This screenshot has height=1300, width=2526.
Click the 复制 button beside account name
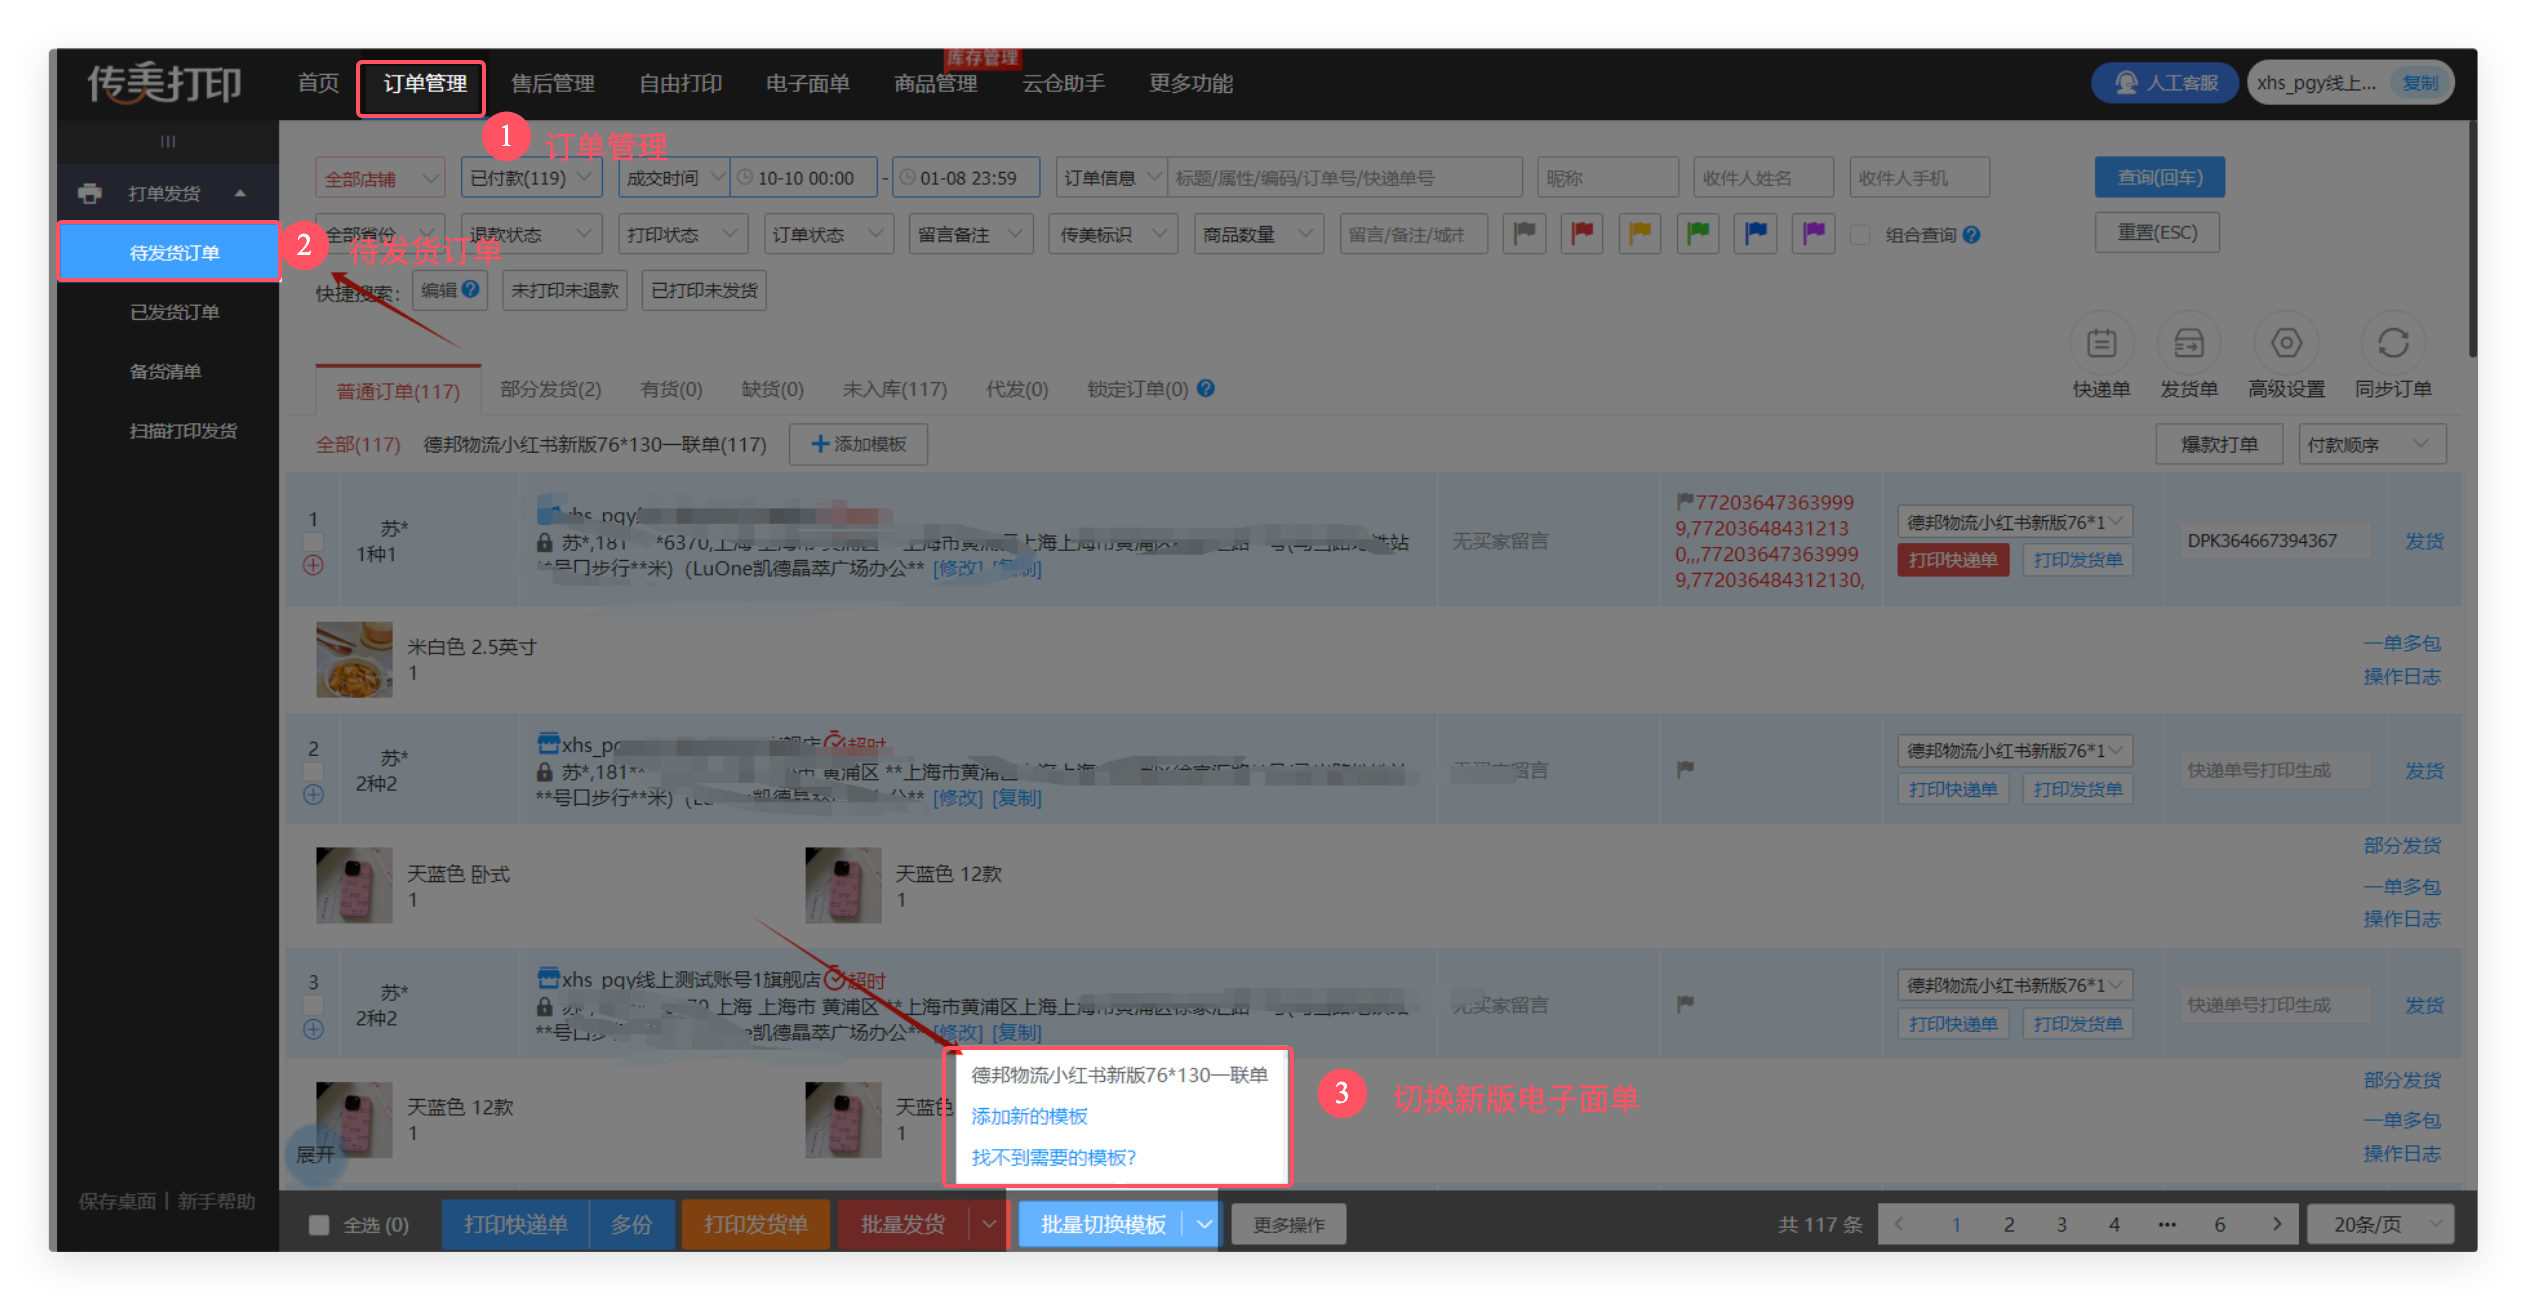[2420, 83]
